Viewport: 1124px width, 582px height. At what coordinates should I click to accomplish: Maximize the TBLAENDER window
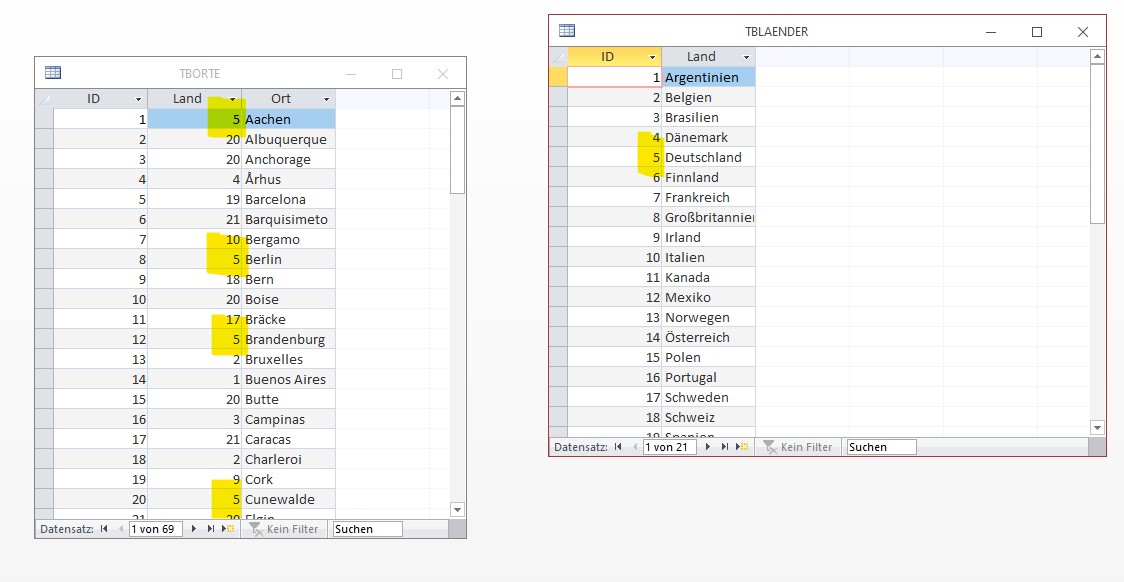tap(1037, 32)
